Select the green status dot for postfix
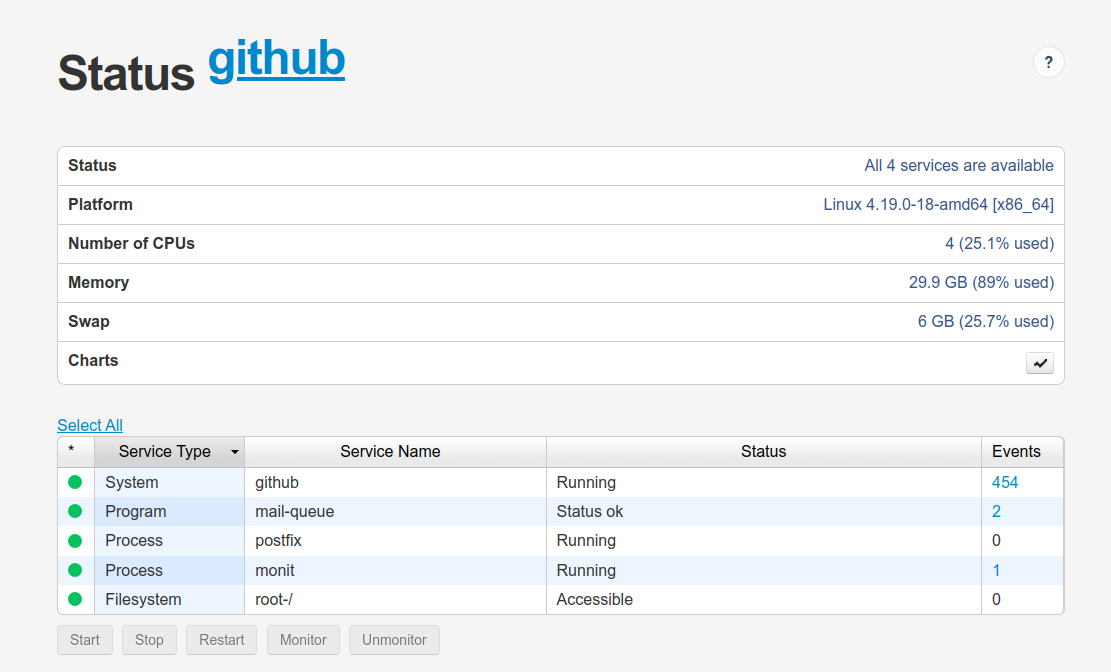 tap(75, 541)
